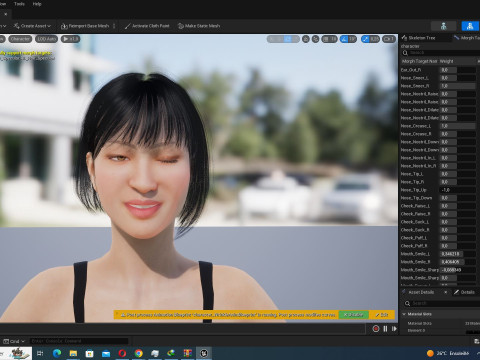Toggle coordinate system globe icon

(306, 39)
